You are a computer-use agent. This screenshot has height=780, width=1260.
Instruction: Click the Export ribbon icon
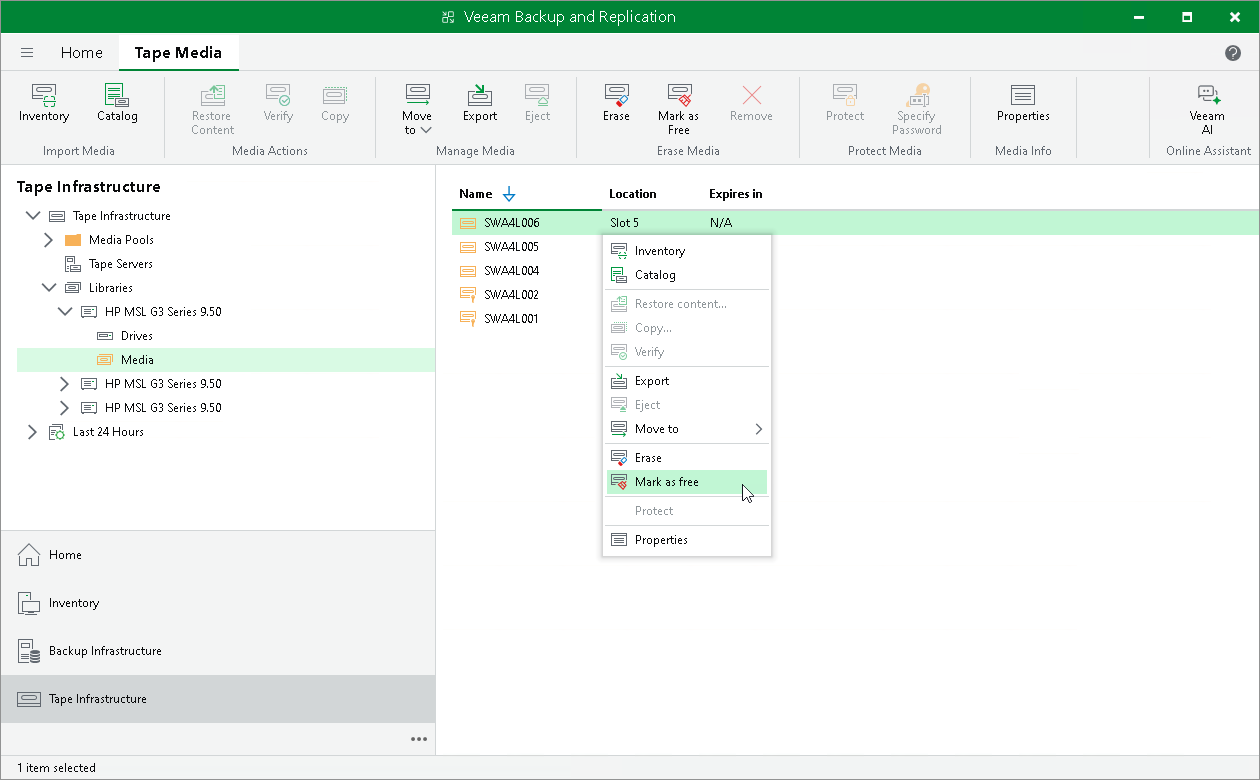pos(480,104)
